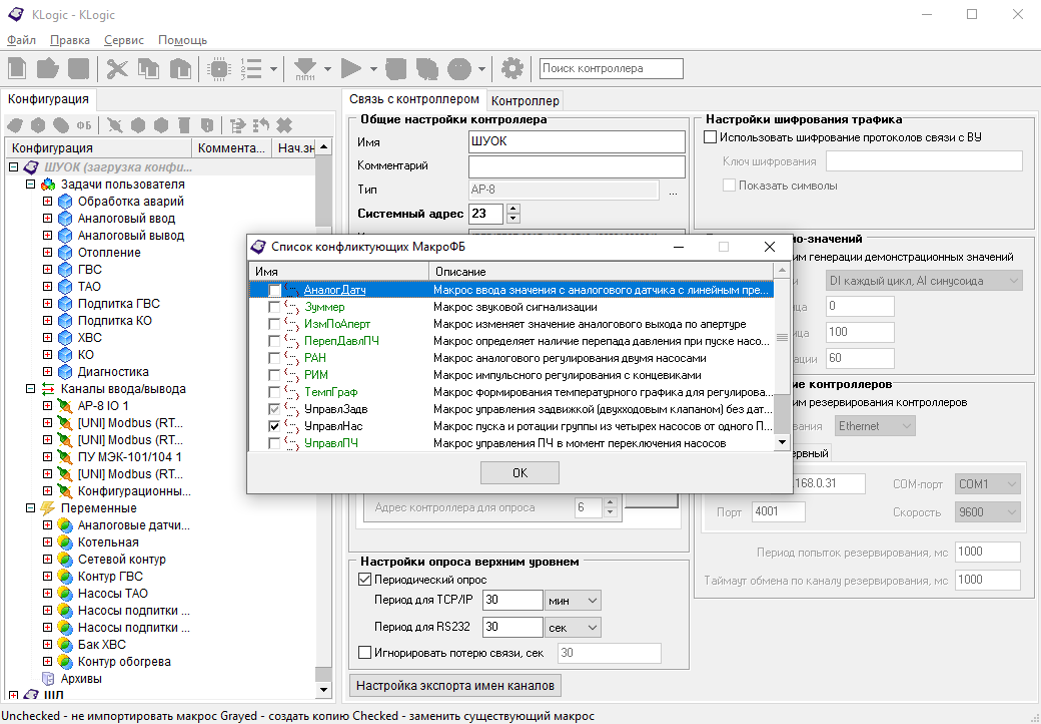The image size is (1041, 724).
Task: Switch to the Контроллер tab
Action: (x=525, y=101)
